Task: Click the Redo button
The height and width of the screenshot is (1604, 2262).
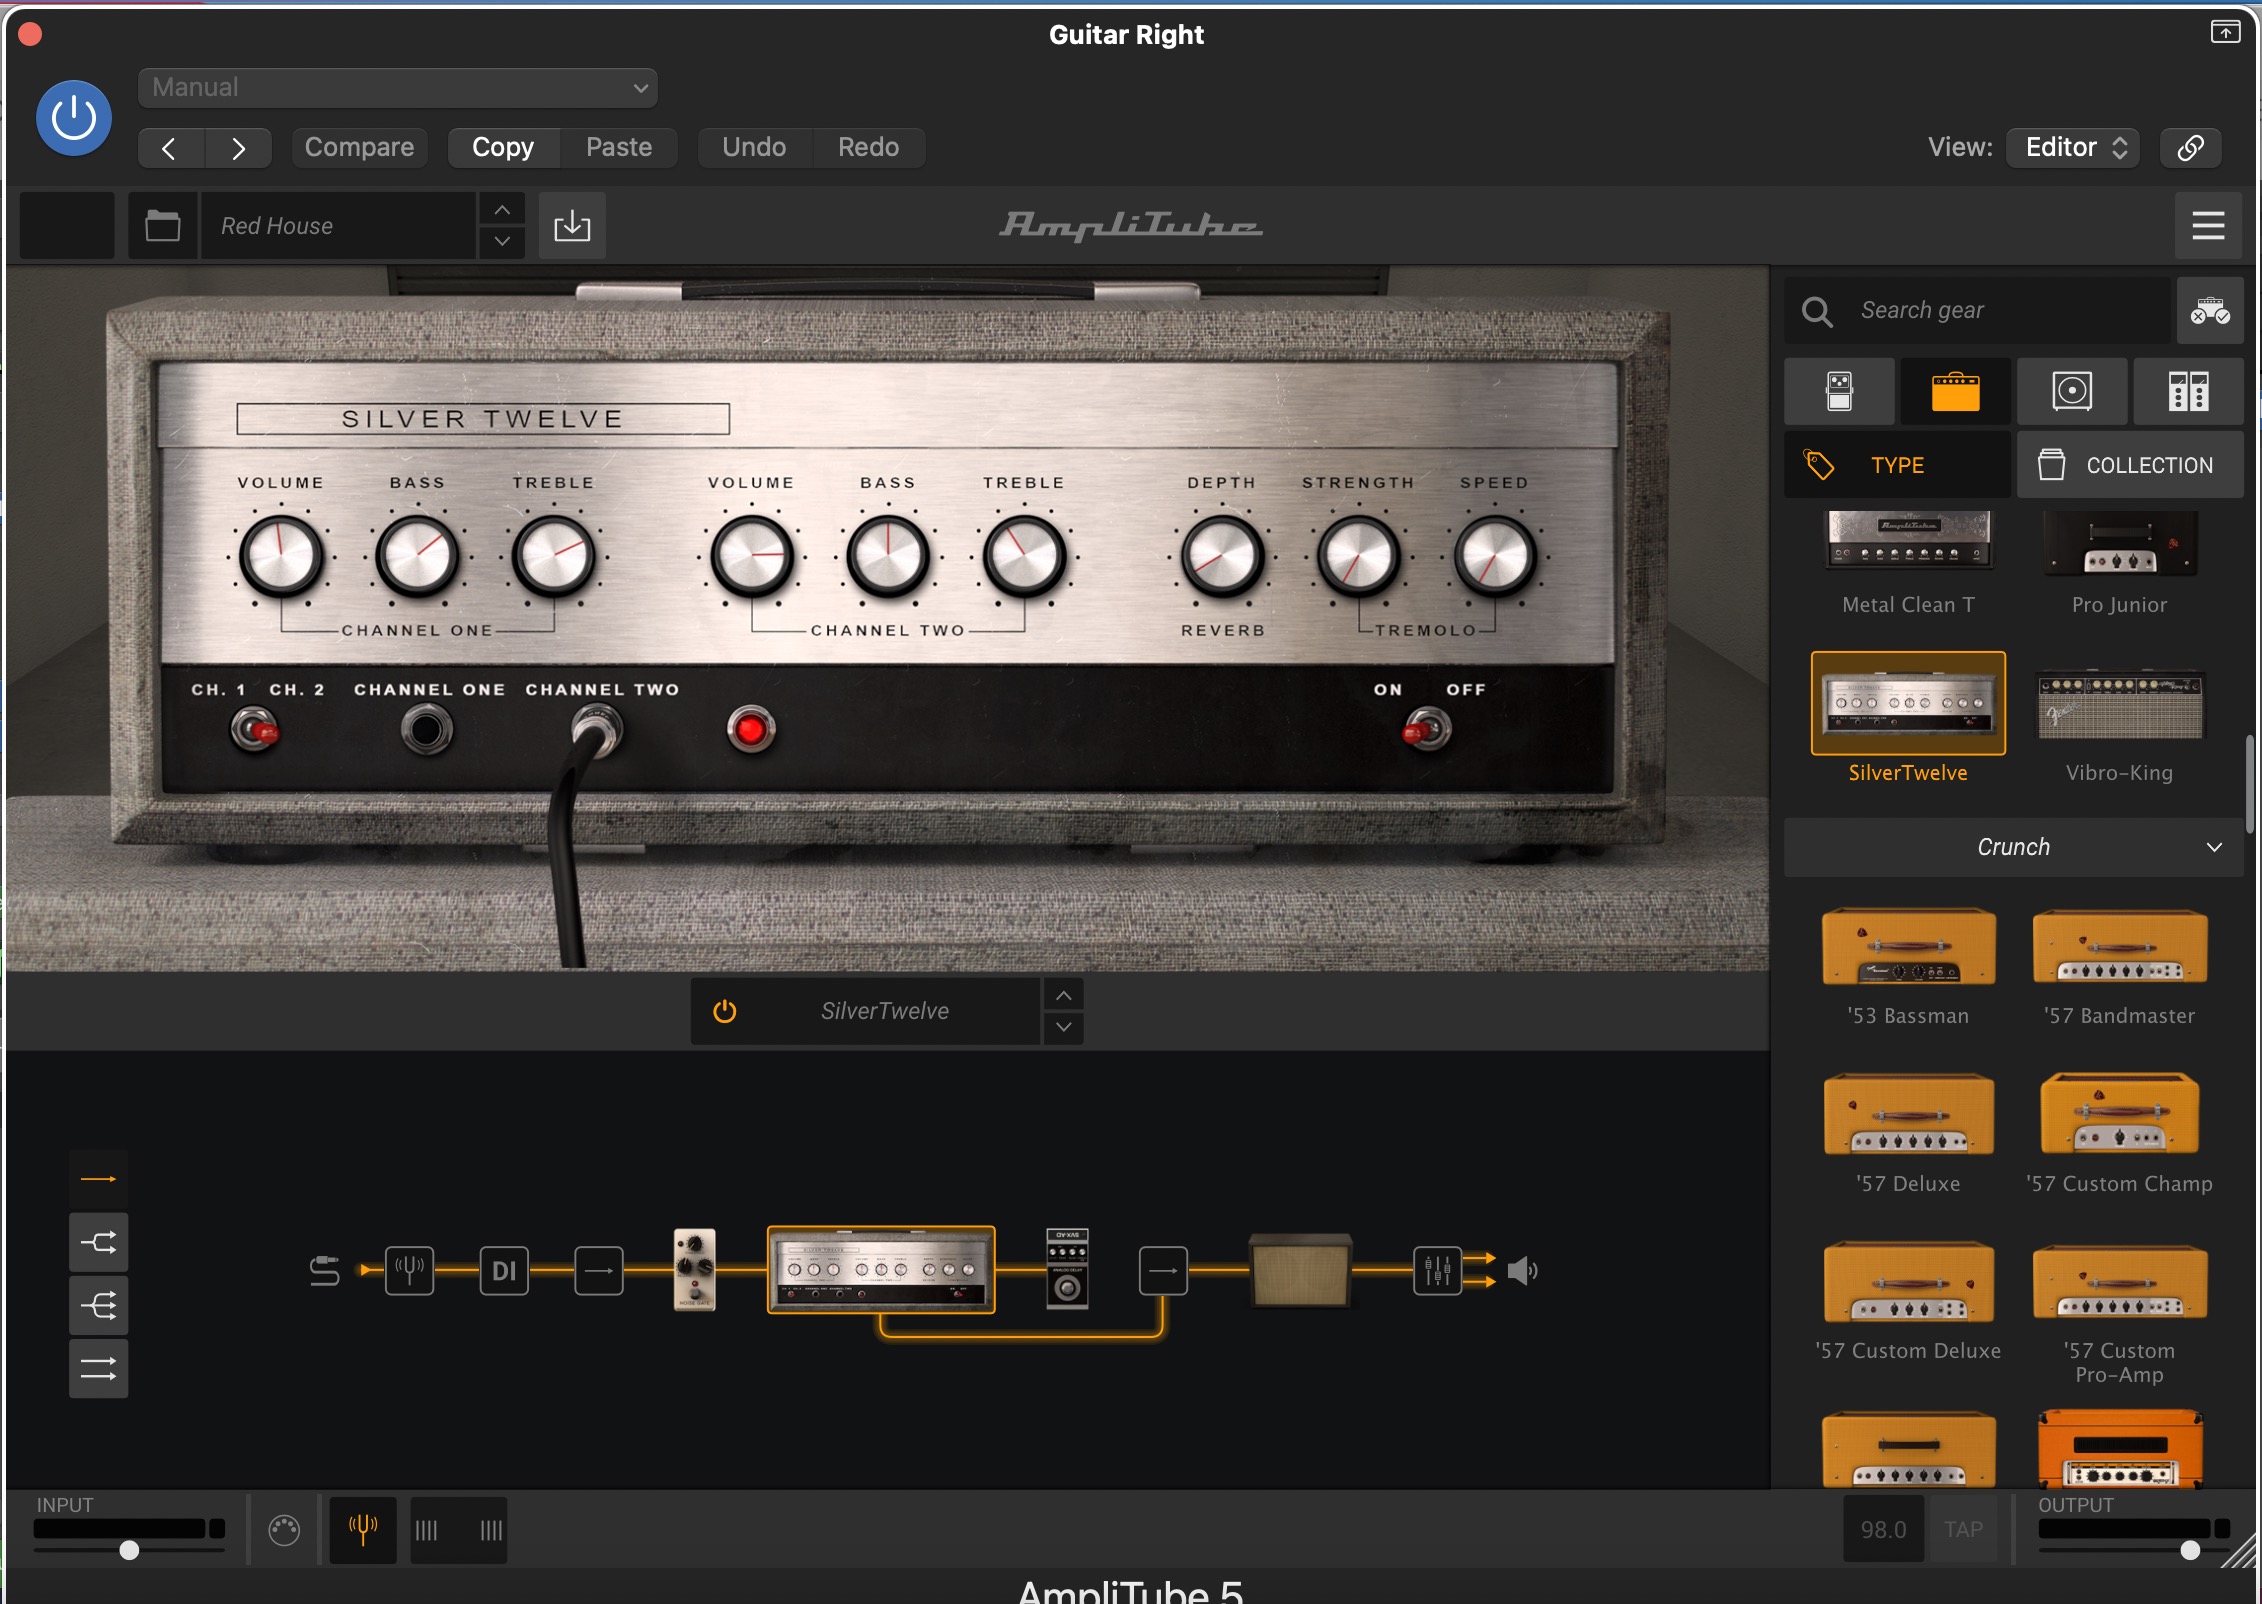Action: coord(868,148)
